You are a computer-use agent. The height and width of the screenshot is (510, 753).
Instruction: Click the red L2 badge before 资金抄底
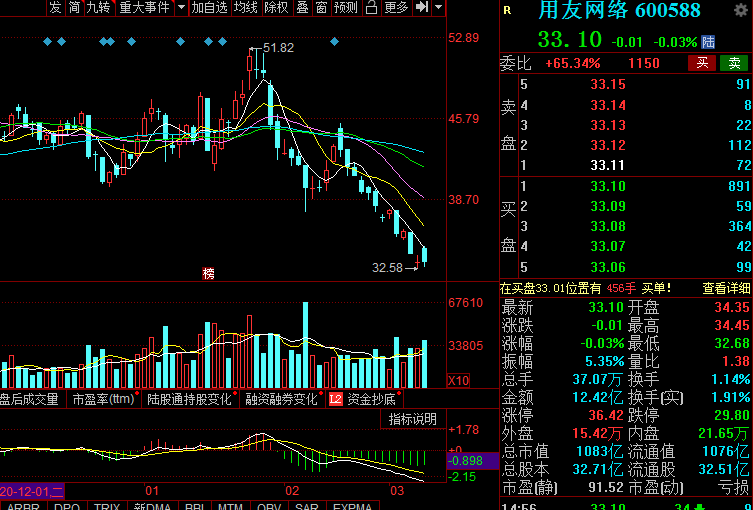point(336,399)
